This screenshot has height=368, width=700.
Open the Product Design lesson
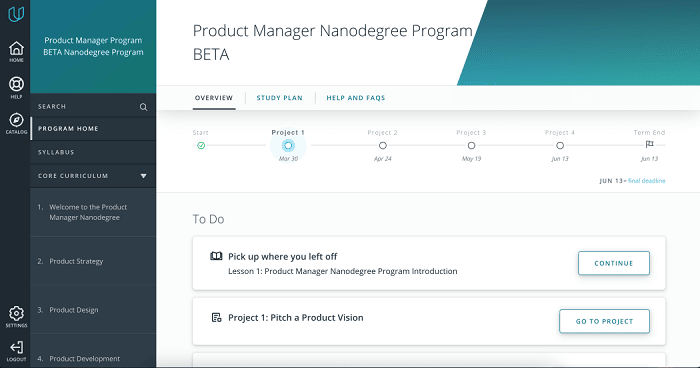point(93,310)
